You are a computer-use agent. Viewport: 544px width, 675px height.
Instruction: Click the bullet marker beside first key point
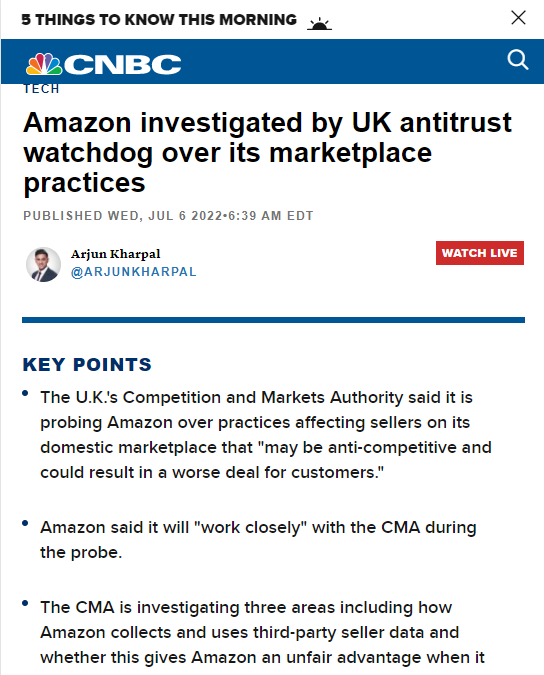click(x=25, y=393)
